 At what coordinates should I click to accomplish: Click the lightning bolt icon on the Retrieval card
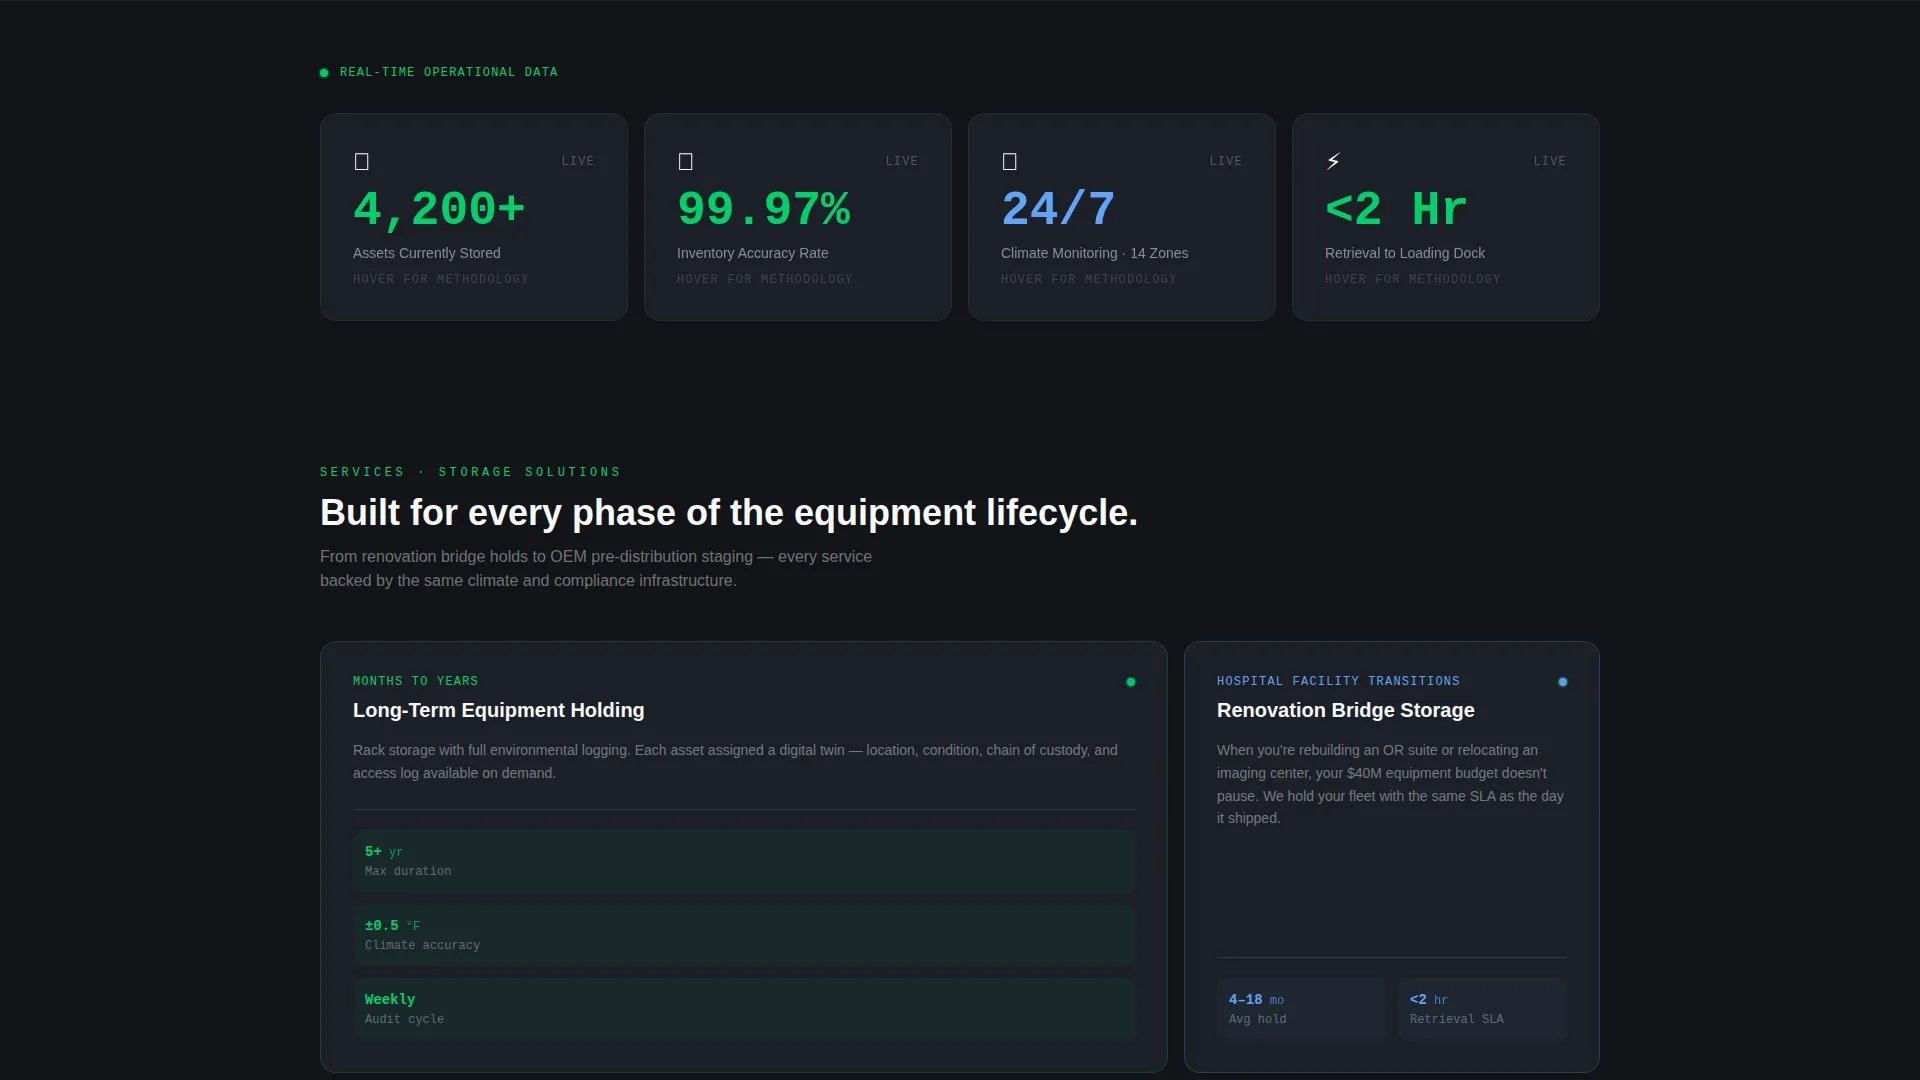click(x=1333, y=161)
